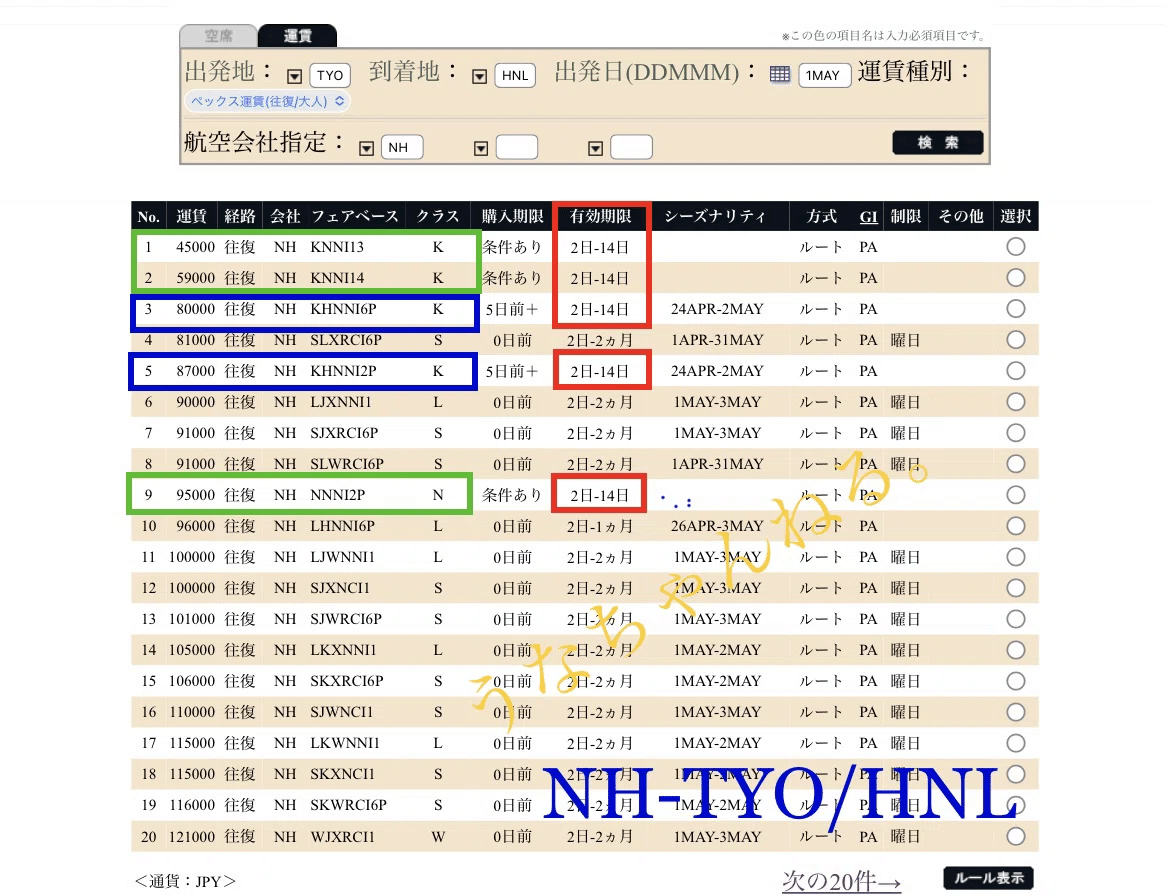The height and width of the screenshot is (895, 1170).
Task: Select radio for fare LKWNNI1 row 17
Action: click(1016, 743)
